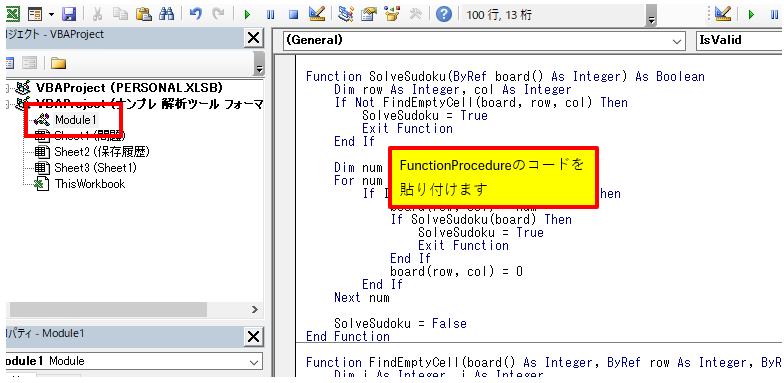This screenshot has width=784, height=383.
Task: Click the 'End Function' line
Action: tap(348, 336)
